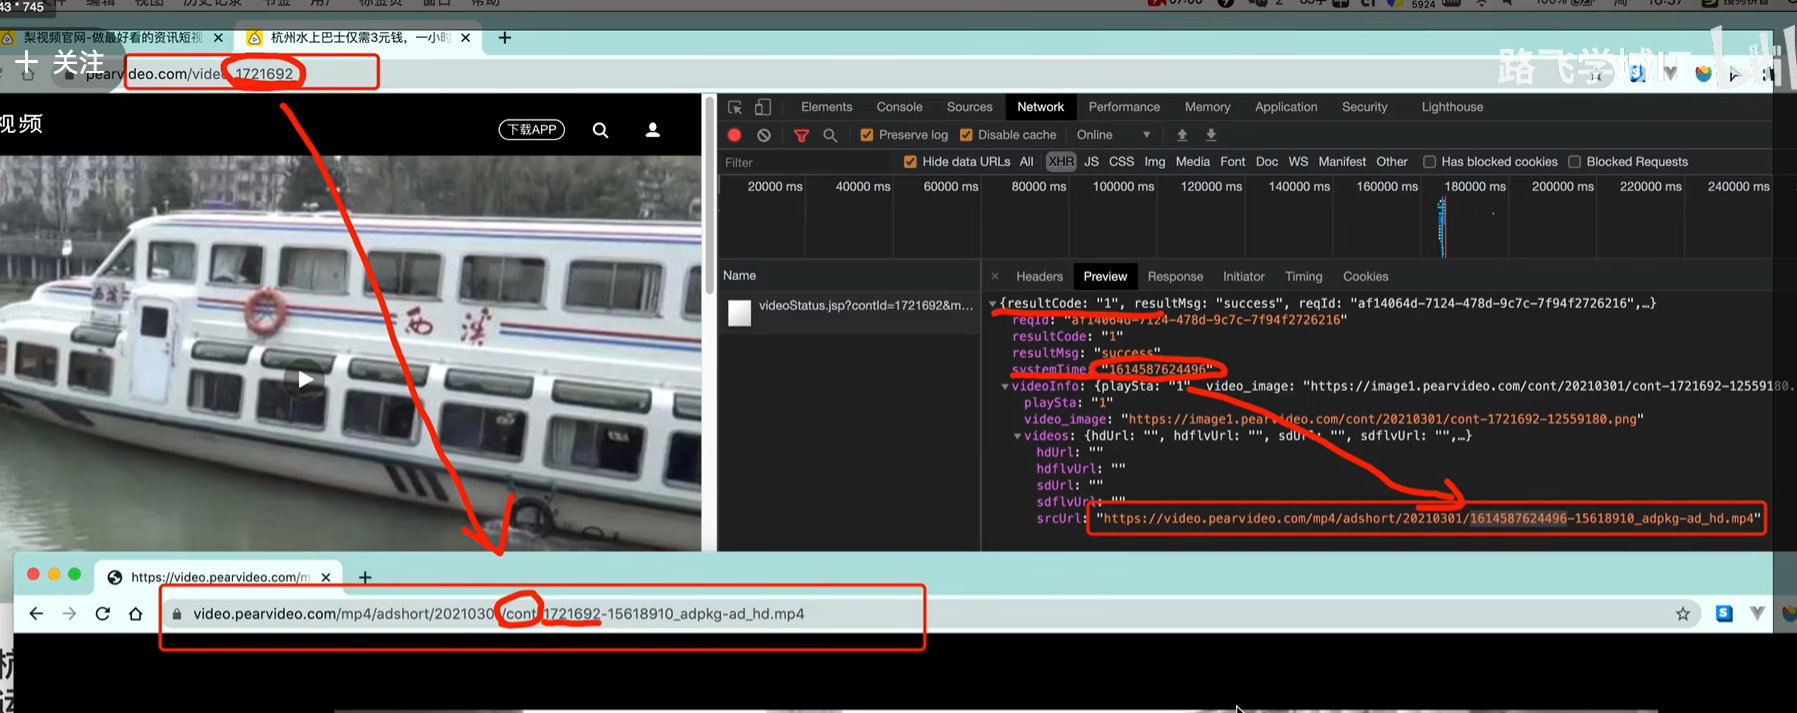Viewport: 1797px width, 713px height.
Task: Open the Cookies tab
Action: (x=1365, y=277)
